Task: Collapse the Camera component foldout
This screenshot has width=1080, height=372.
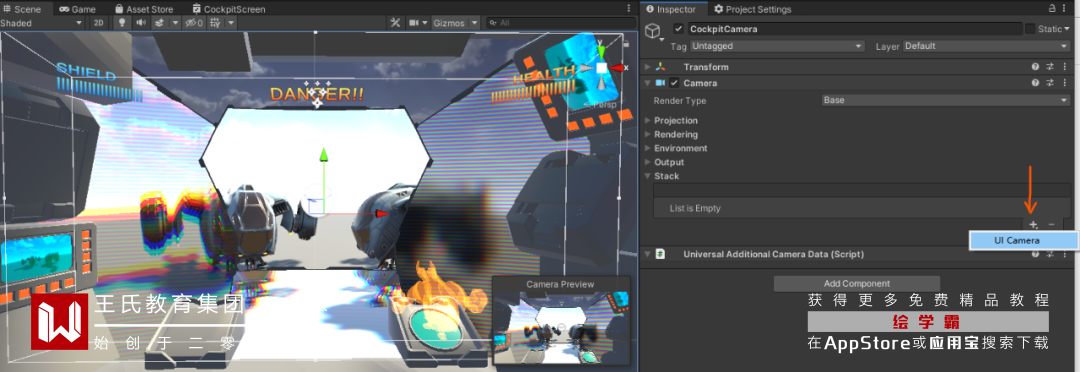Action: 647,83
